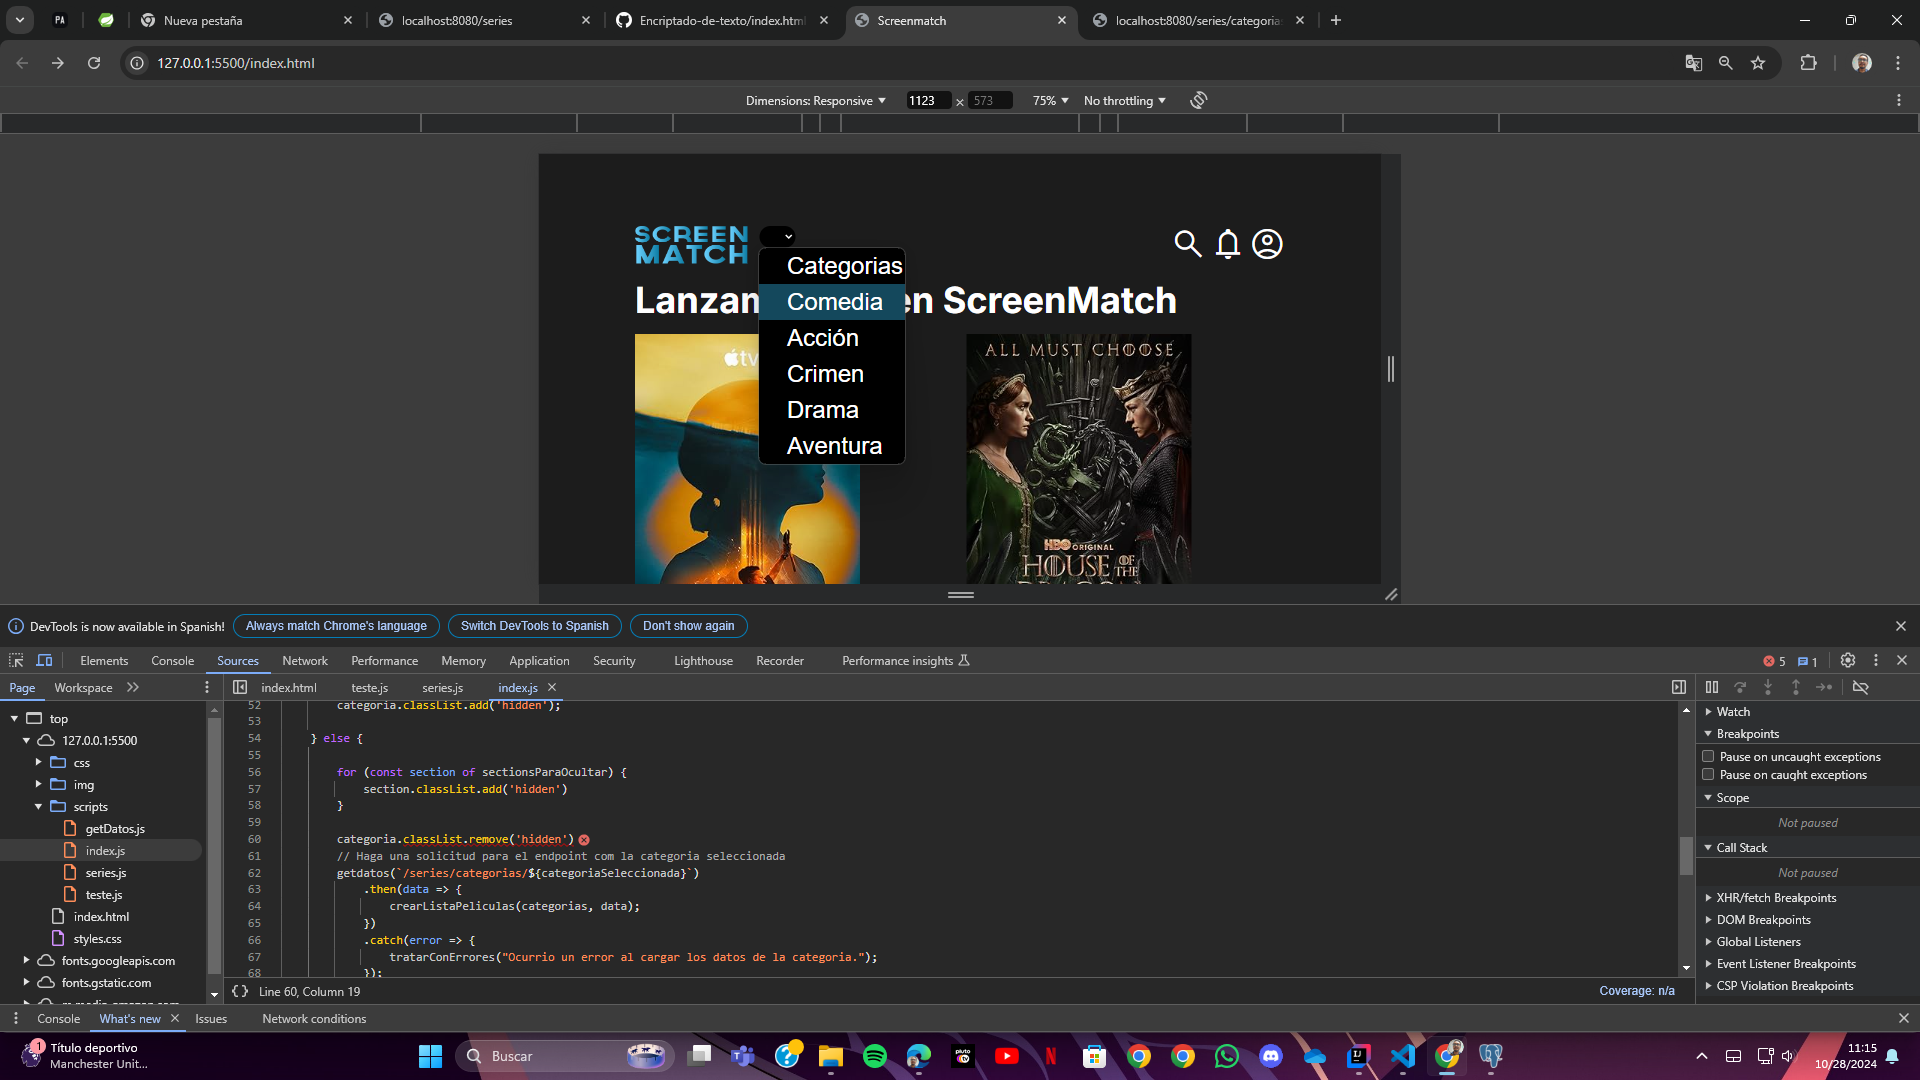The width and height of the screenshot is (1920, 1080).
Task: Click the notification bell icon on Screenmatch page
Action: point(1228,244)
